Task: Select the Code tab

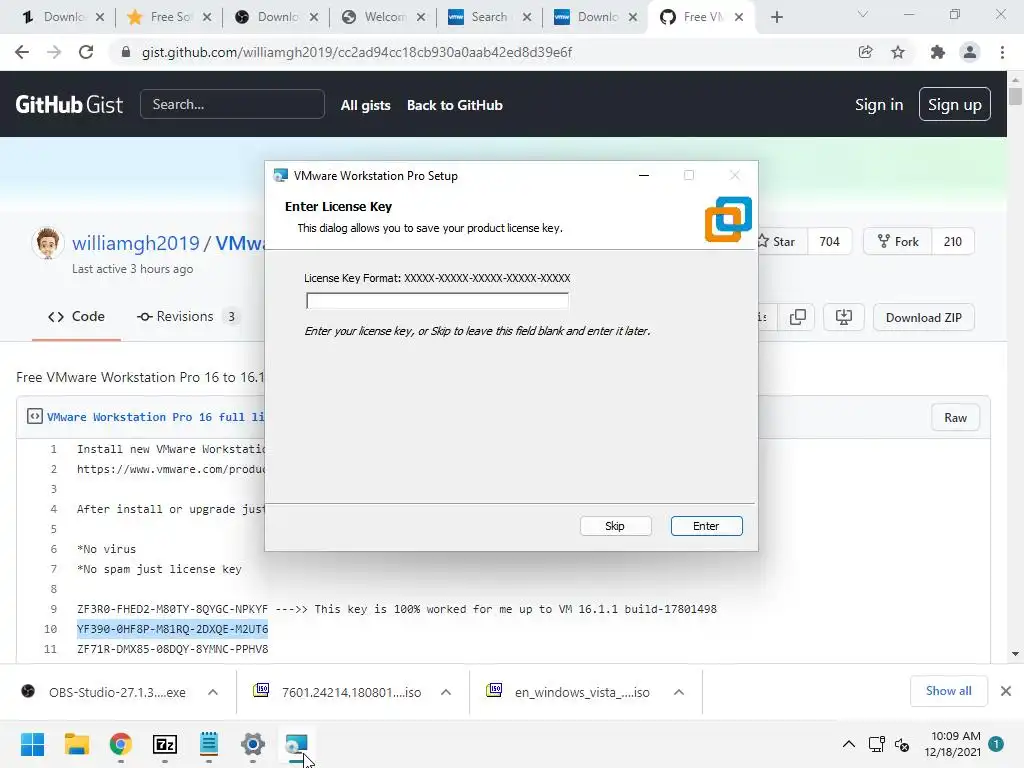Action: [76, 317]
